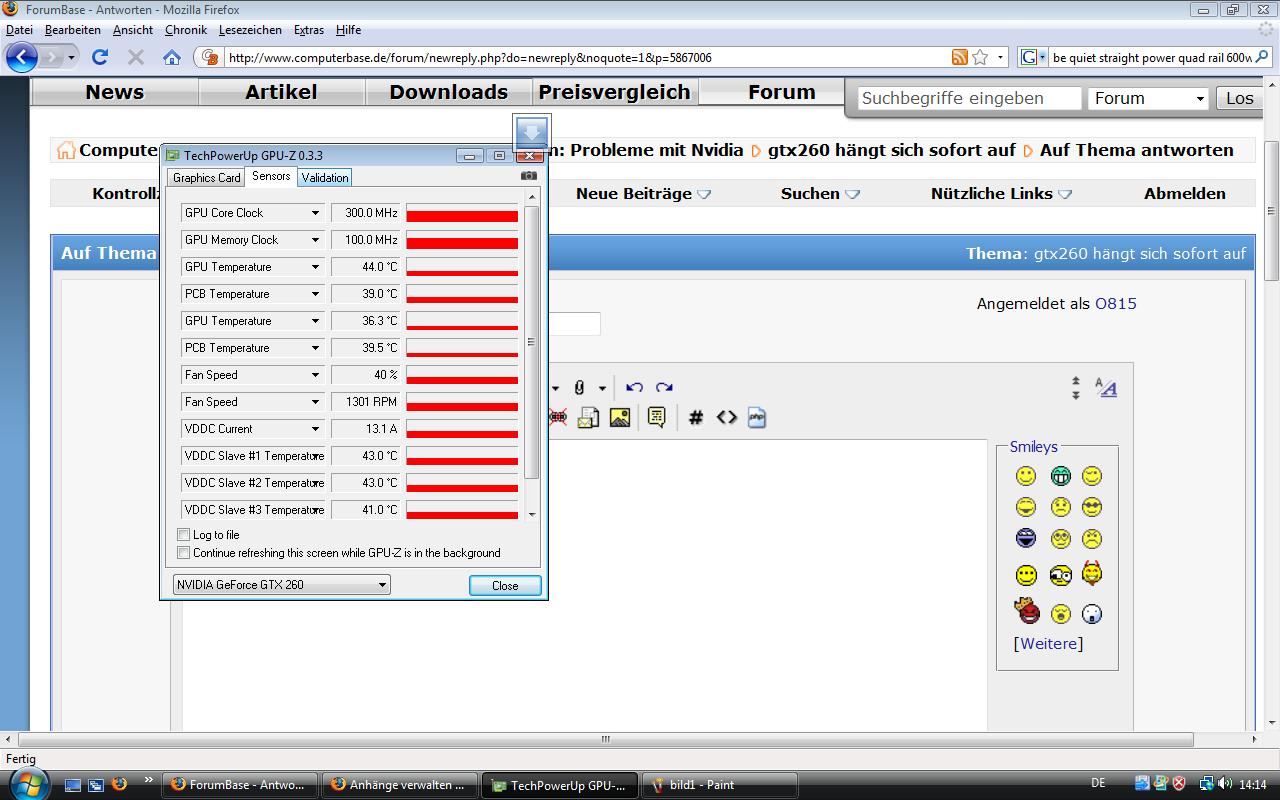Toggle Continue refreshing in background checkbox
This screenshot has height=800, width=1280.
tap(184, 552)
